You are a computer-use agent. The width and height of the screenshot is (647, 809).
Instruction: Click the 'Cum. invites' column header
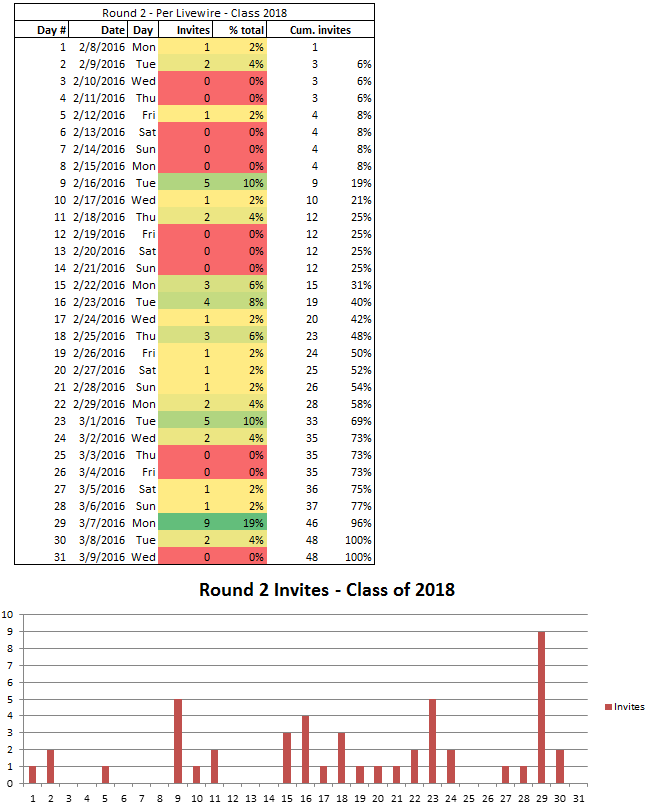pyautogui.click(x=319, y=30)
